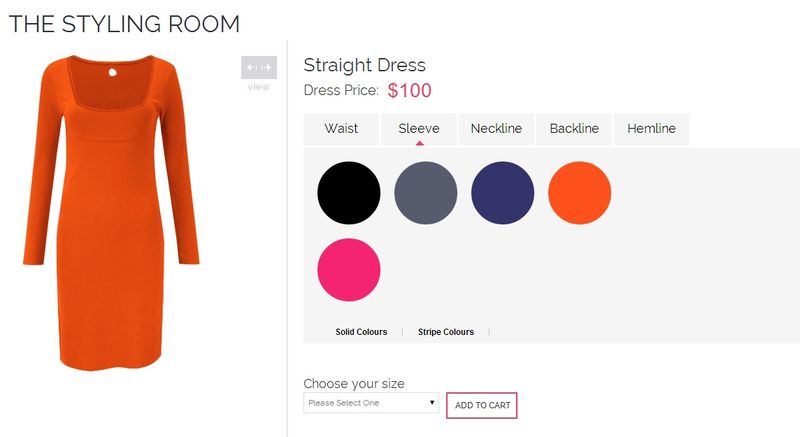This screenshot has width=800, height=437.
Task: Click the ADD TO CART button
Action: 482,405
